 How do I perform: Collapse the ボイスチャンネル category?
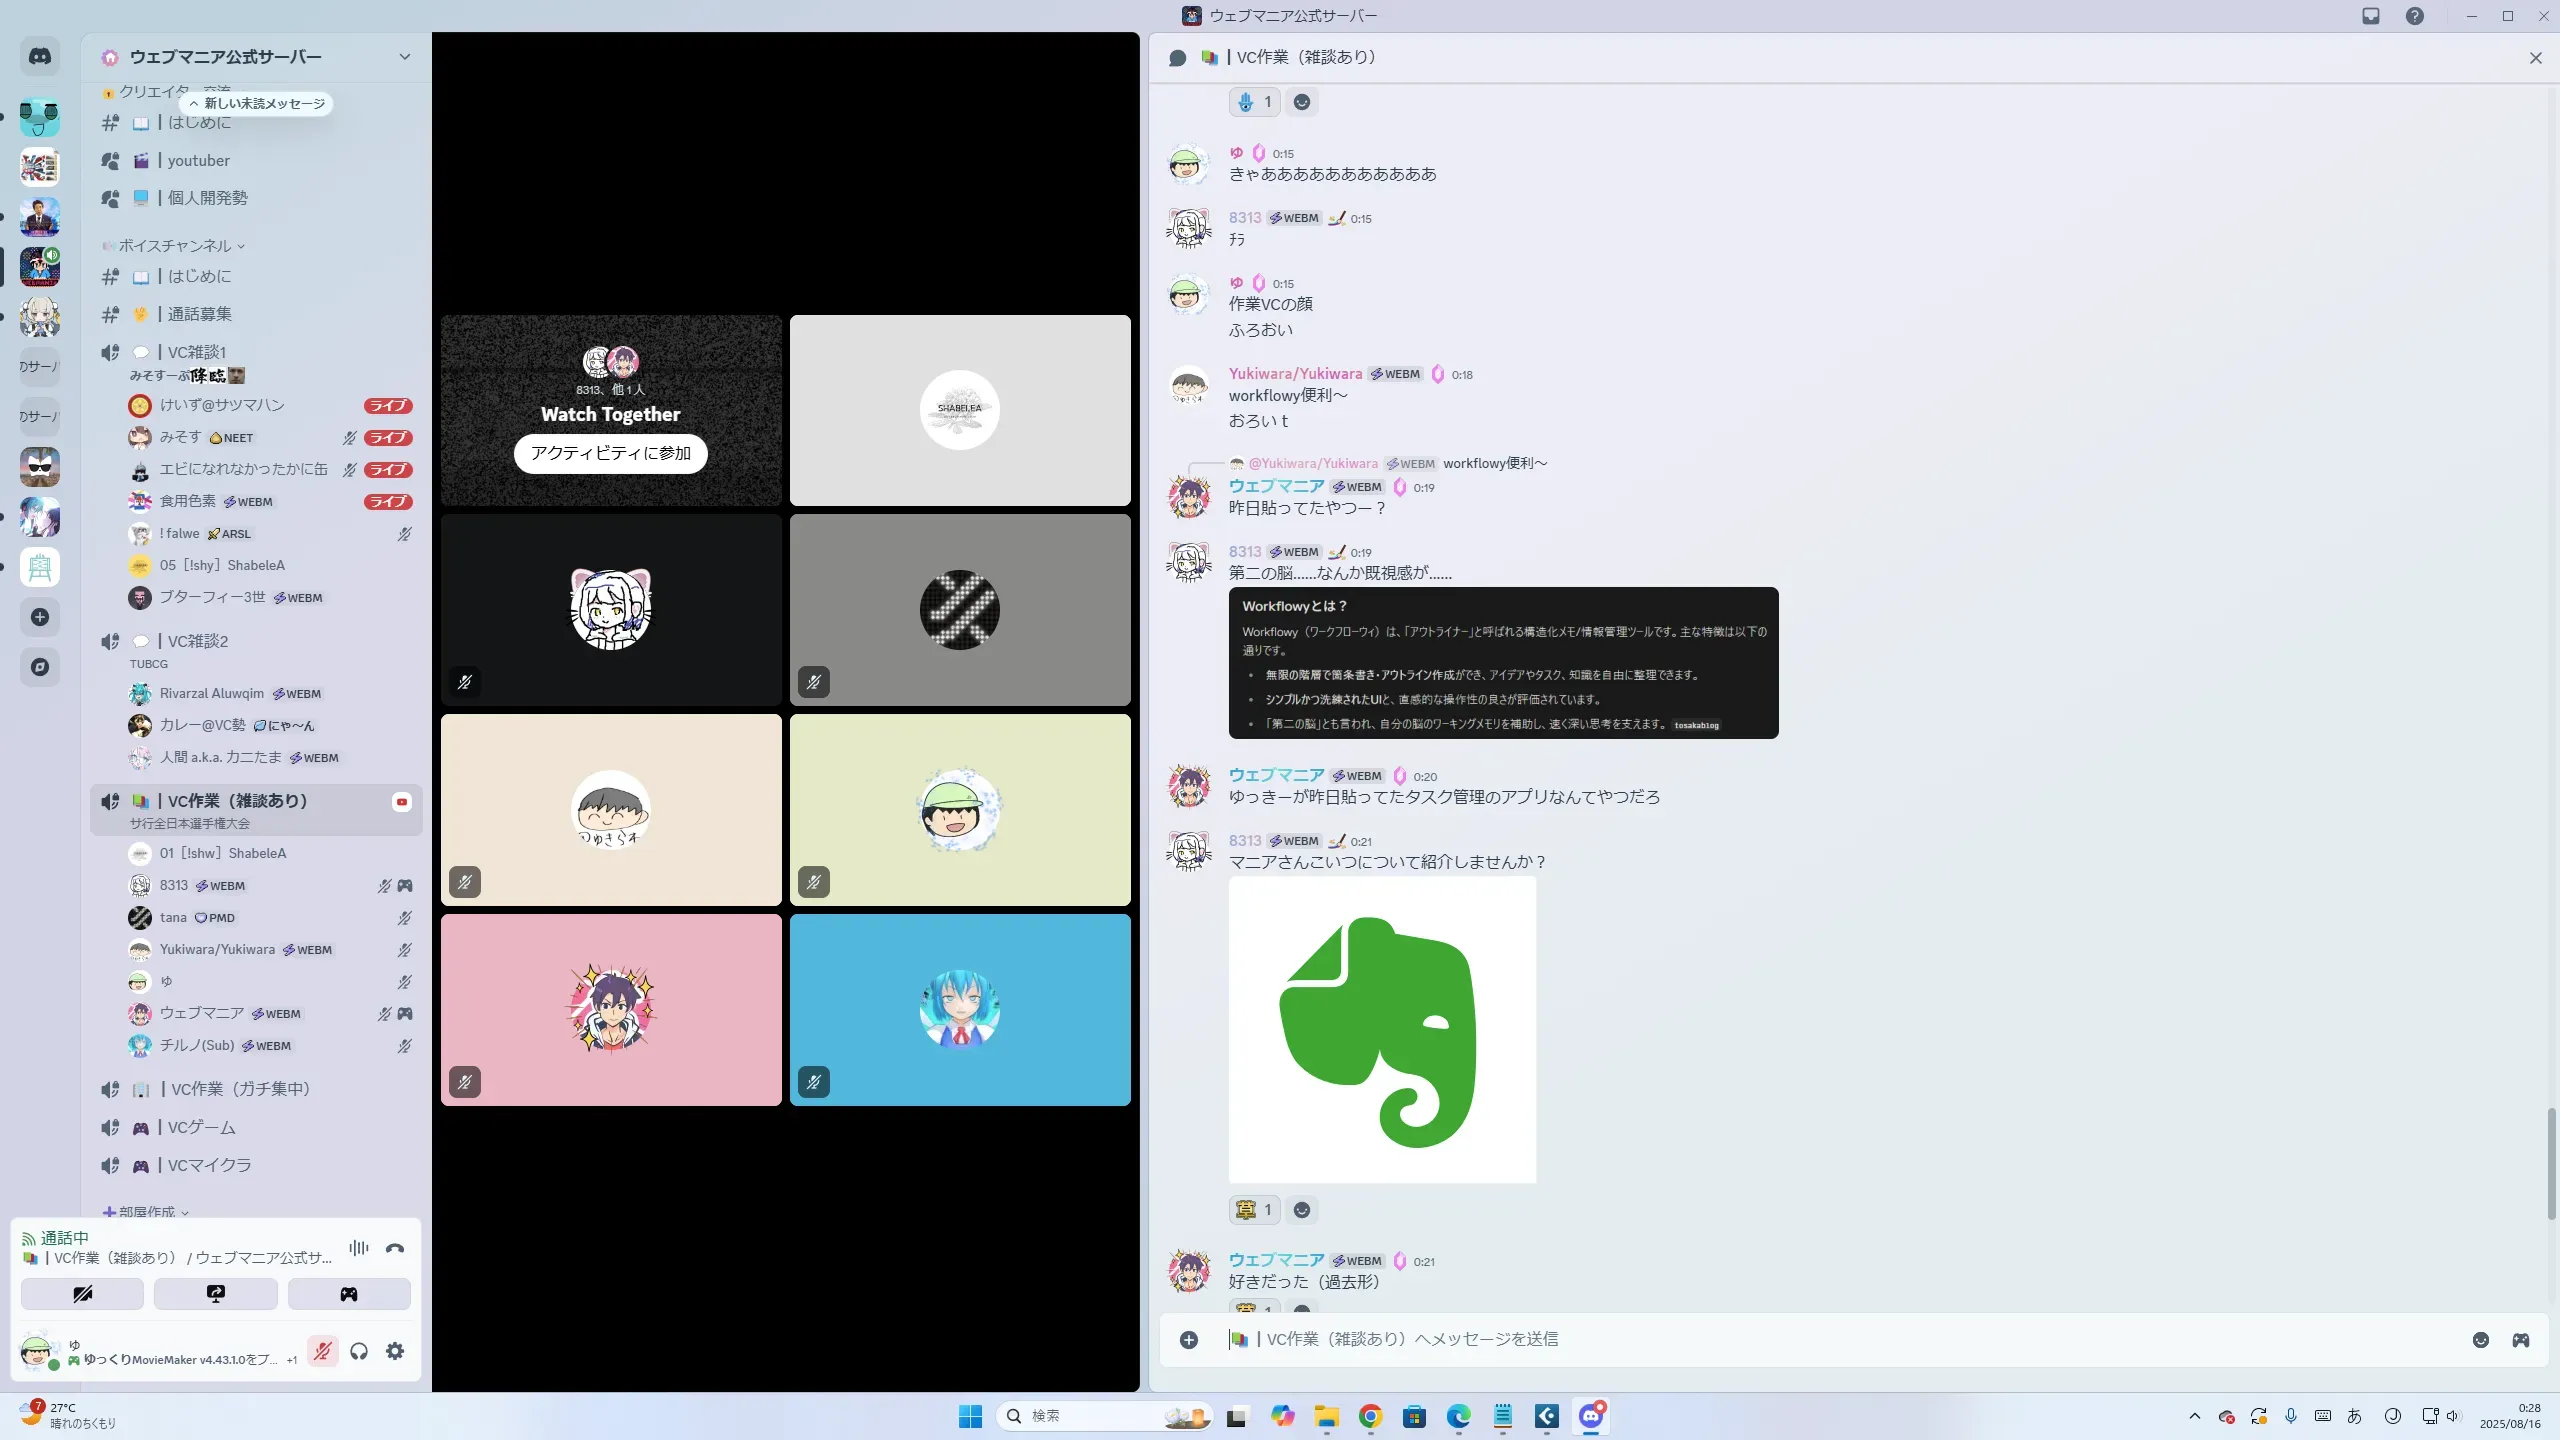tap(175, 246)
